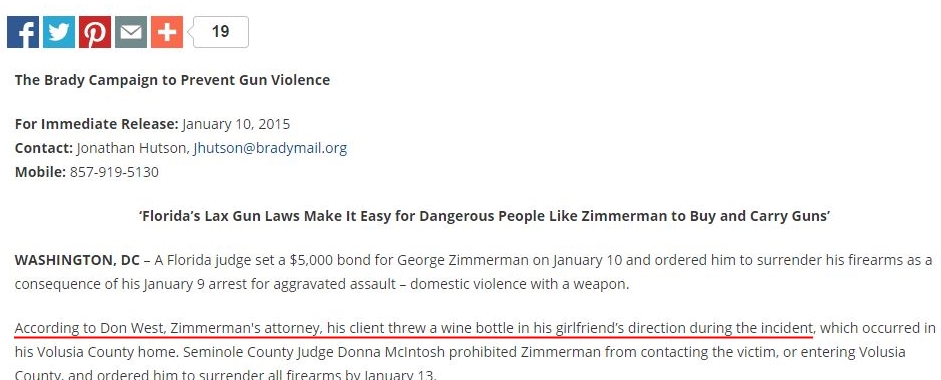The height and width of the screenshot is (380, 941).
Task: Open the Jhutson@bradymail.org email link
Action: pyautogui.click(x=270, y=148)
